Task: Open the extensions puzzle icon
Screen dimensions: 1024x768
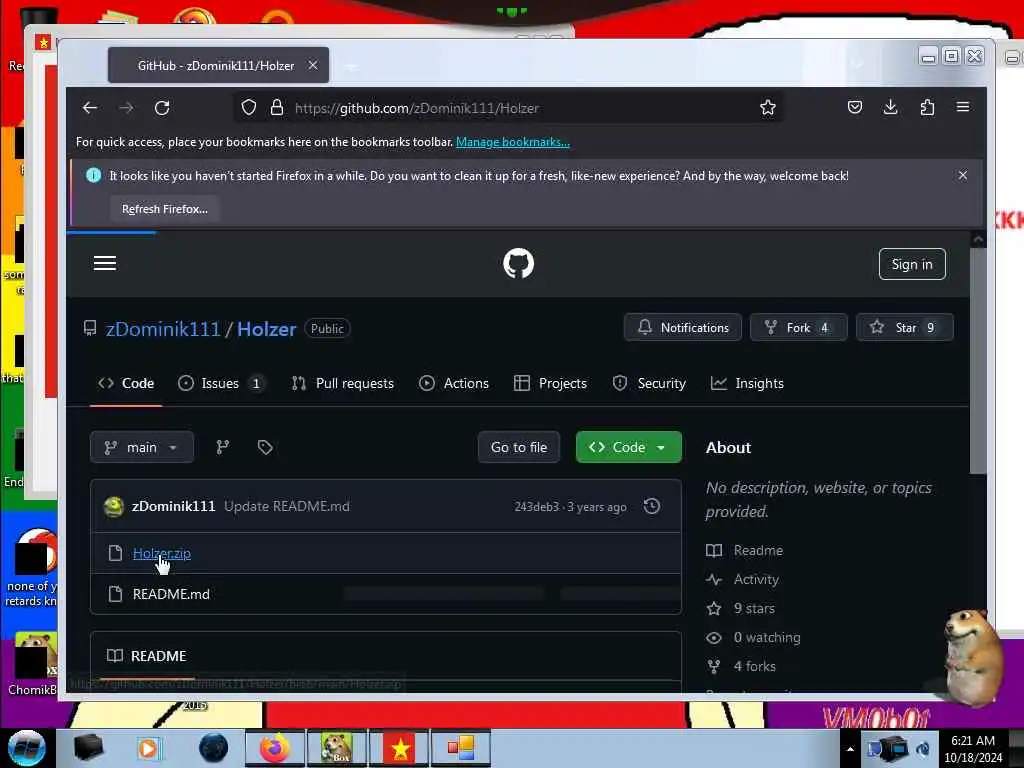Action: click(927, 108)
